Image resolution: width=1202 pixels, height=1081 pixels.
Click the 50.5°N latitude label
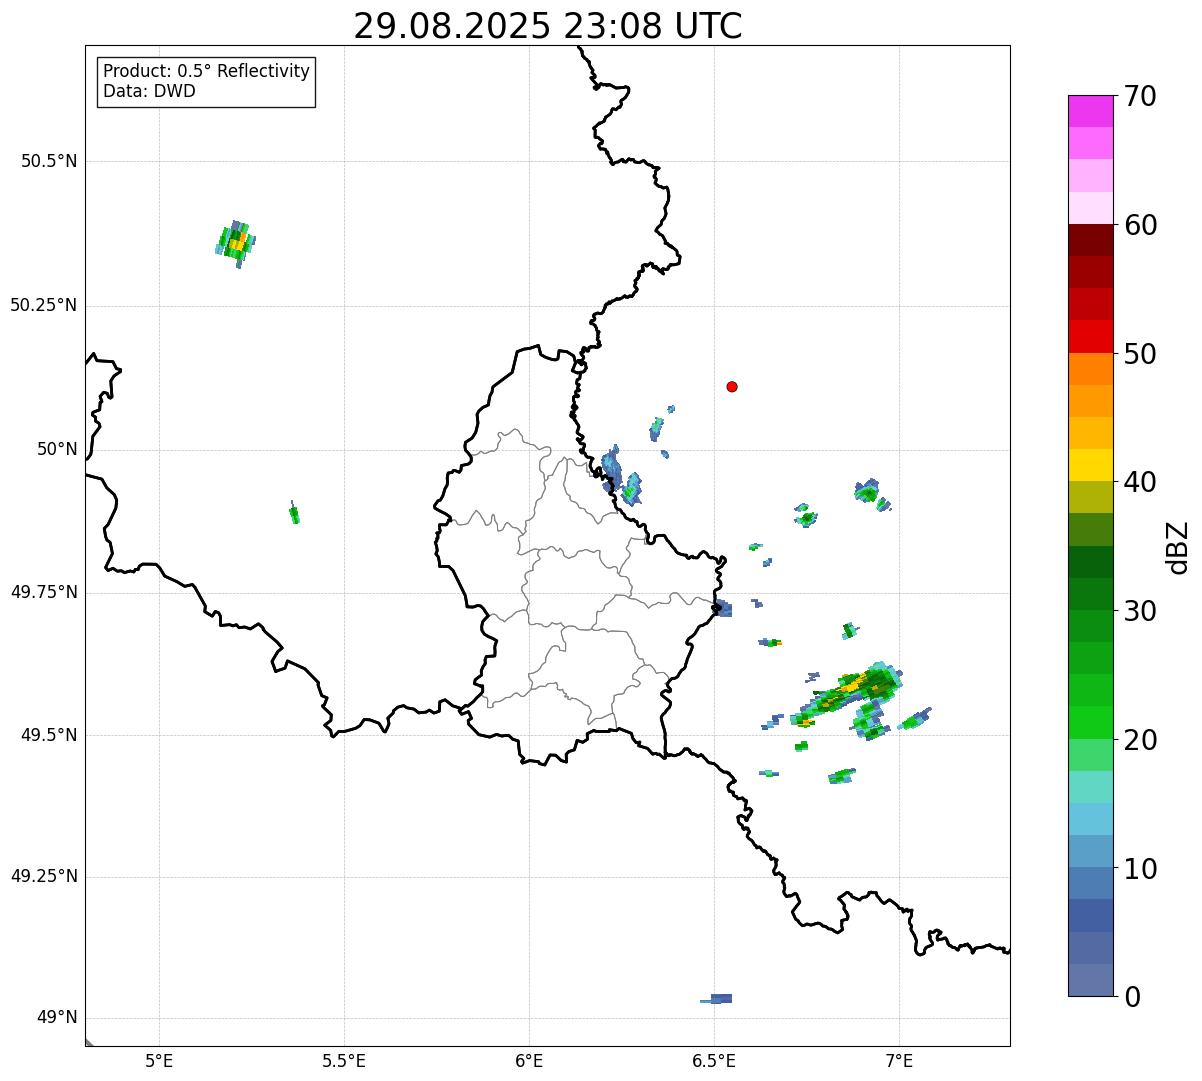click(48, 161)
